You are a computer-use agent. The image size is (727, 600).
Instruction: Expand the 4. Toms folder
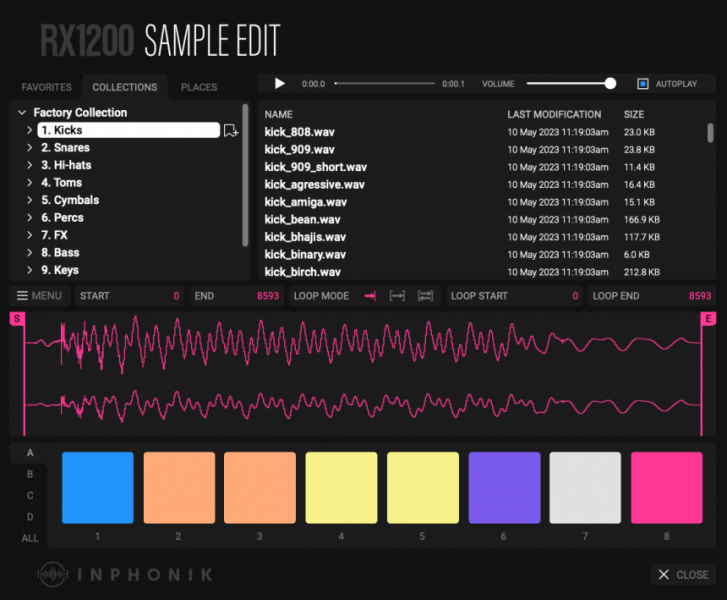pyautogui.click(x=30, y=183)
